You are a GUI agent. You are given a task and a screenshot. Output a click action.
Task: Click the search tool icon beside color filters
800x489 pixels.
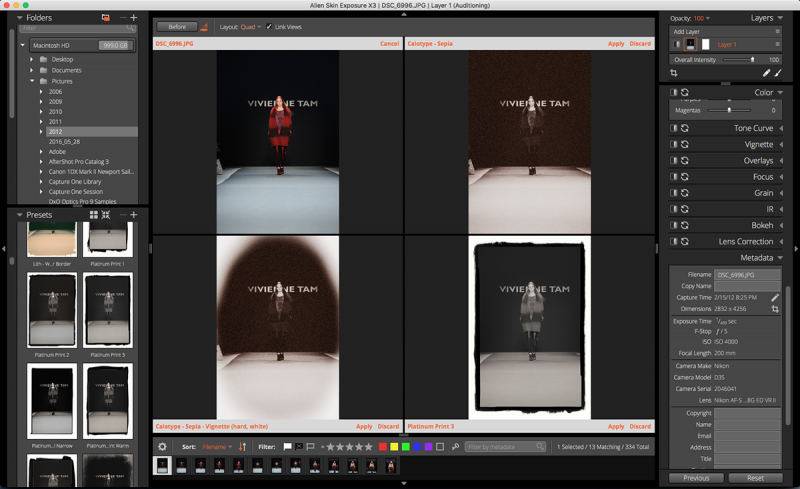pyautogui.click(x=455, y=447)
